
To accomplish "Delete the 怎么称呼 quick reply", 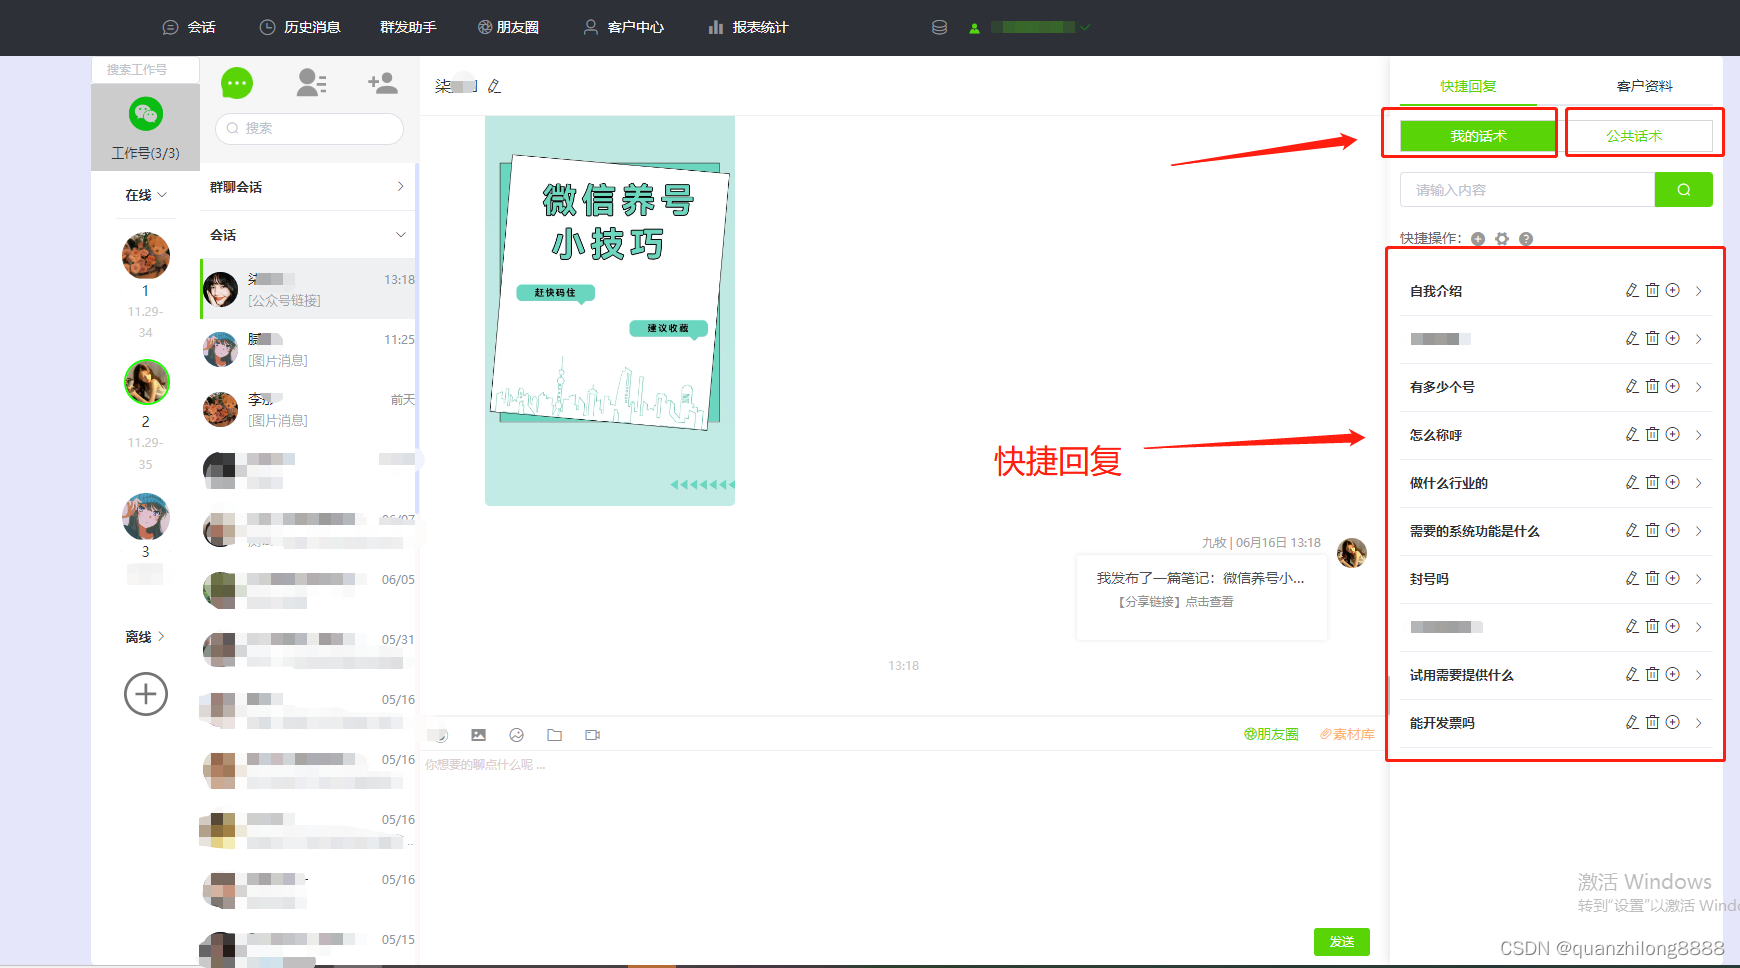I will point(1652,434).
